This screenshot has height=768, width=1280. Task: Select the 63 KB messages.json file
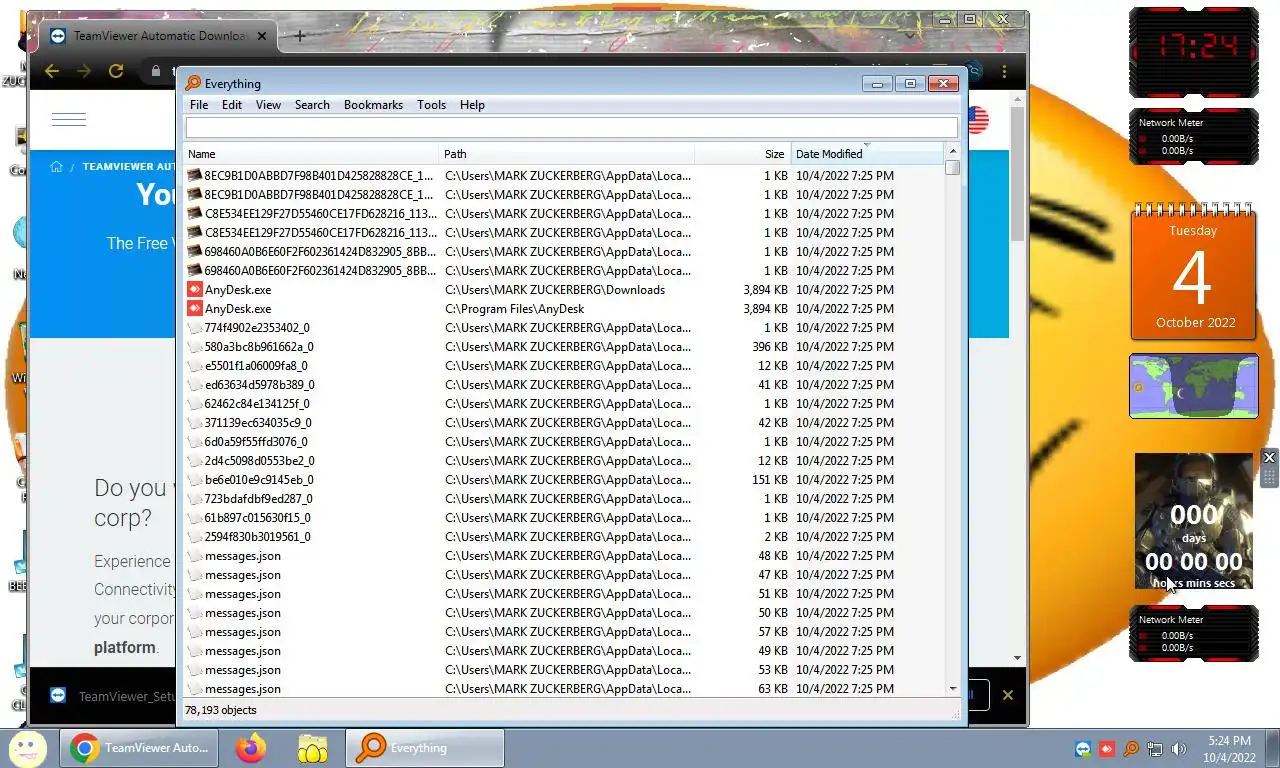tap(242, 689)
